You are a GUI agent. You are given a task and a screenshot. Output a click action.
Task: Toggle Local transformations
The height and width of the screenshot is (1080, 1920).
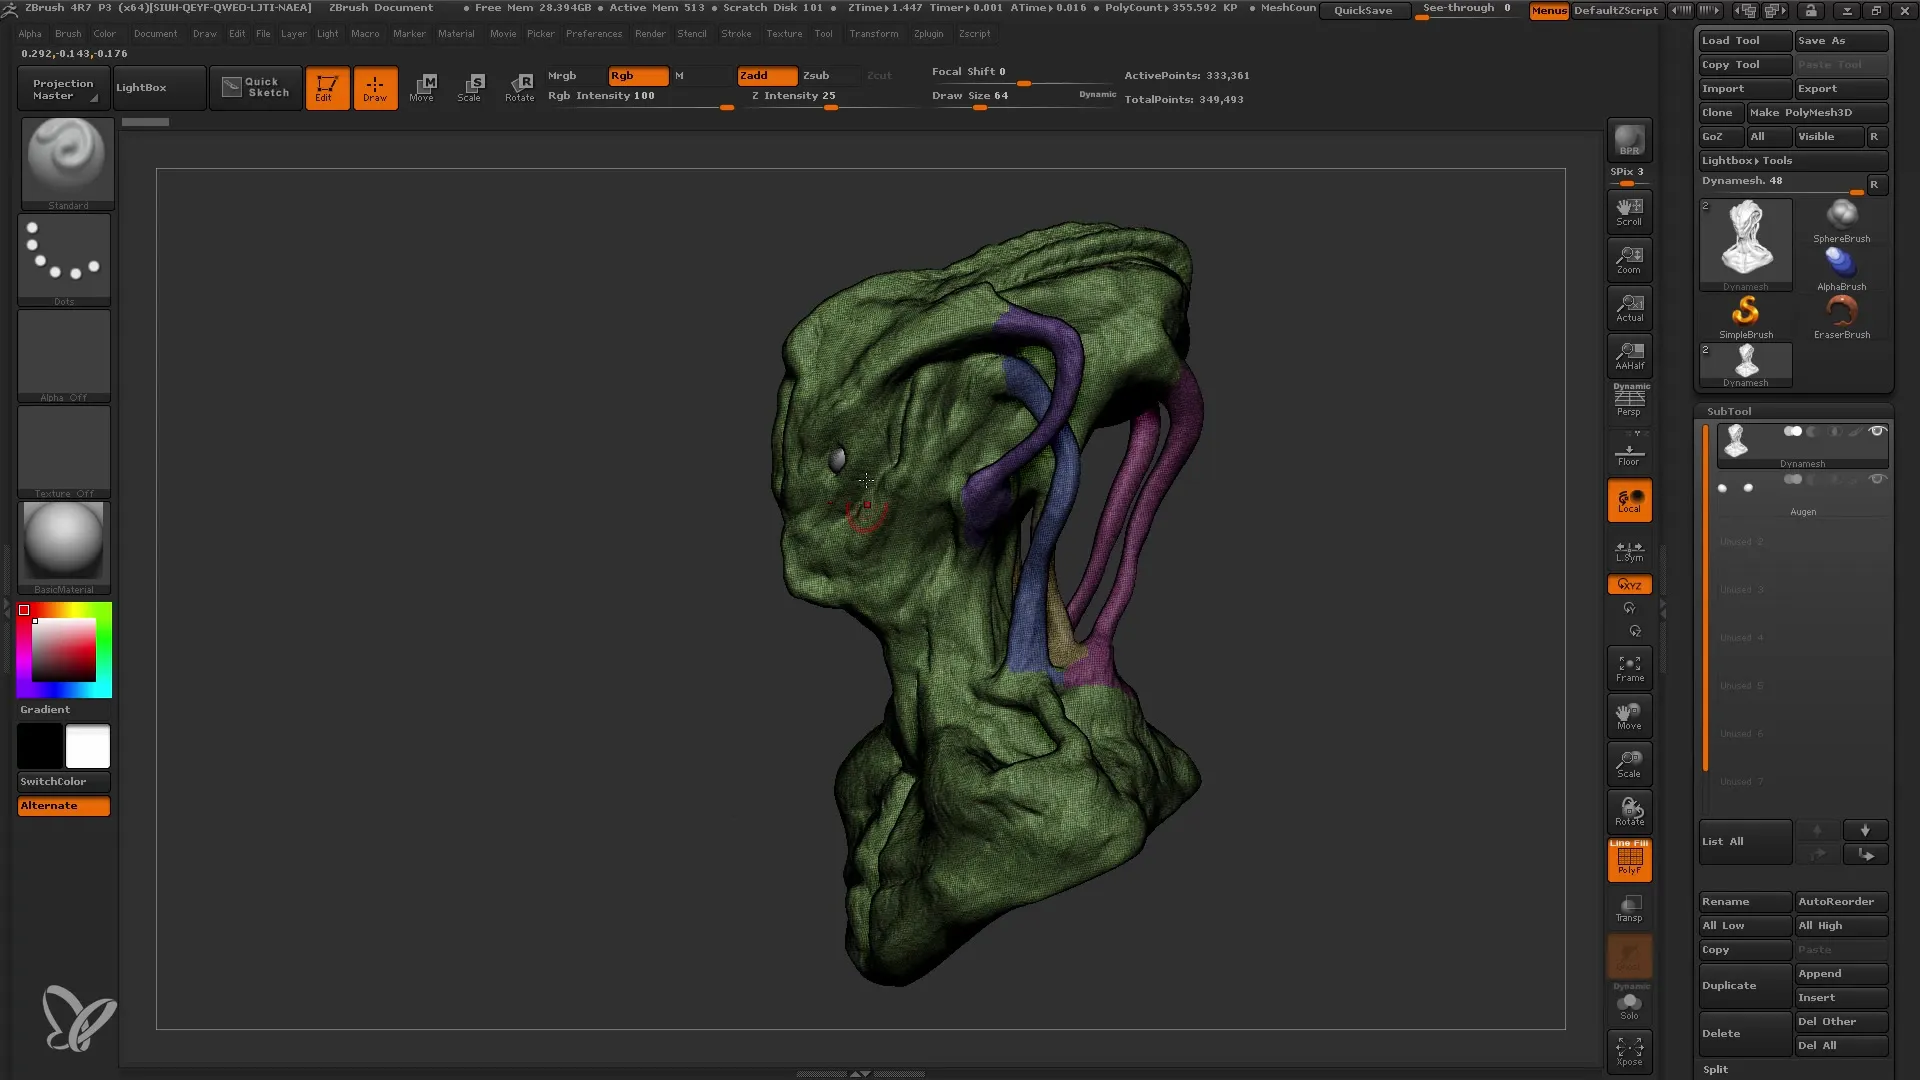[1629, 501]
